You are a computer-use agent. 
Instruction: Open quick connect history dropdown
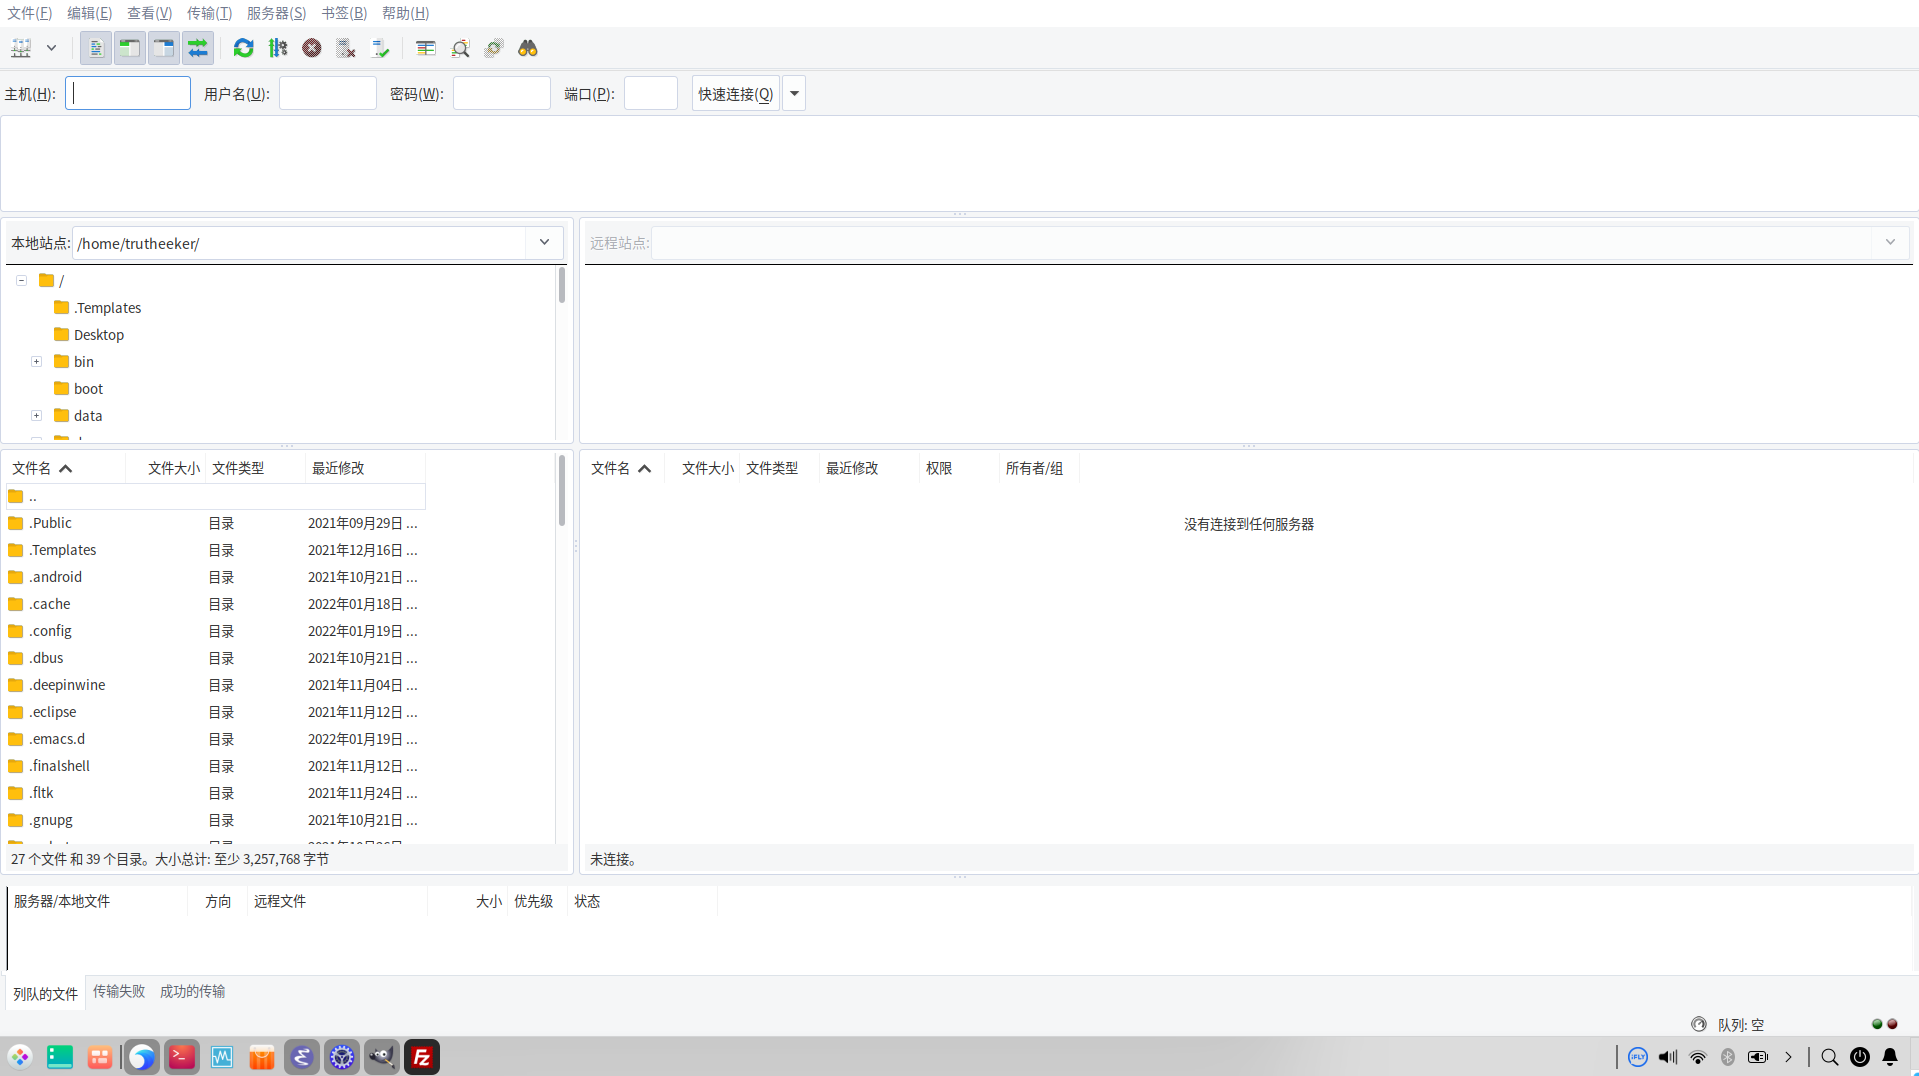(x=794, y=93)
